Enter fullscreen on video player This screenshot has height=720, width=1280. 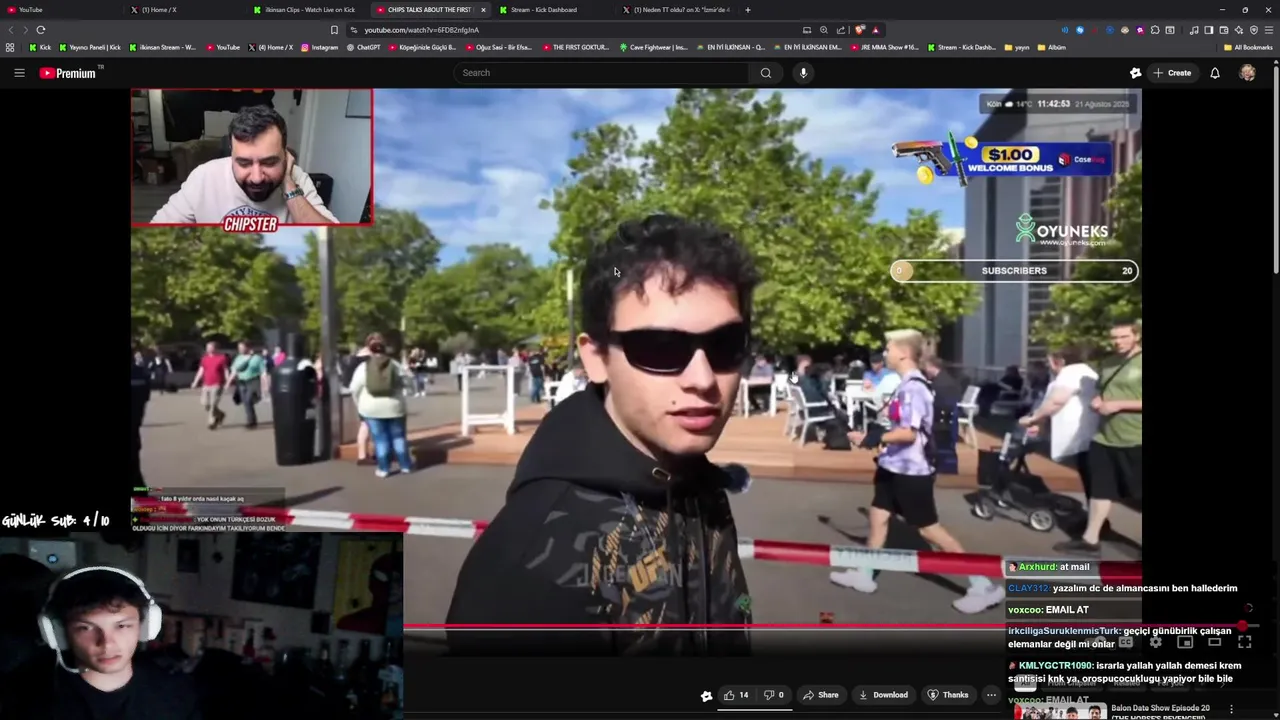point(1245,643)
